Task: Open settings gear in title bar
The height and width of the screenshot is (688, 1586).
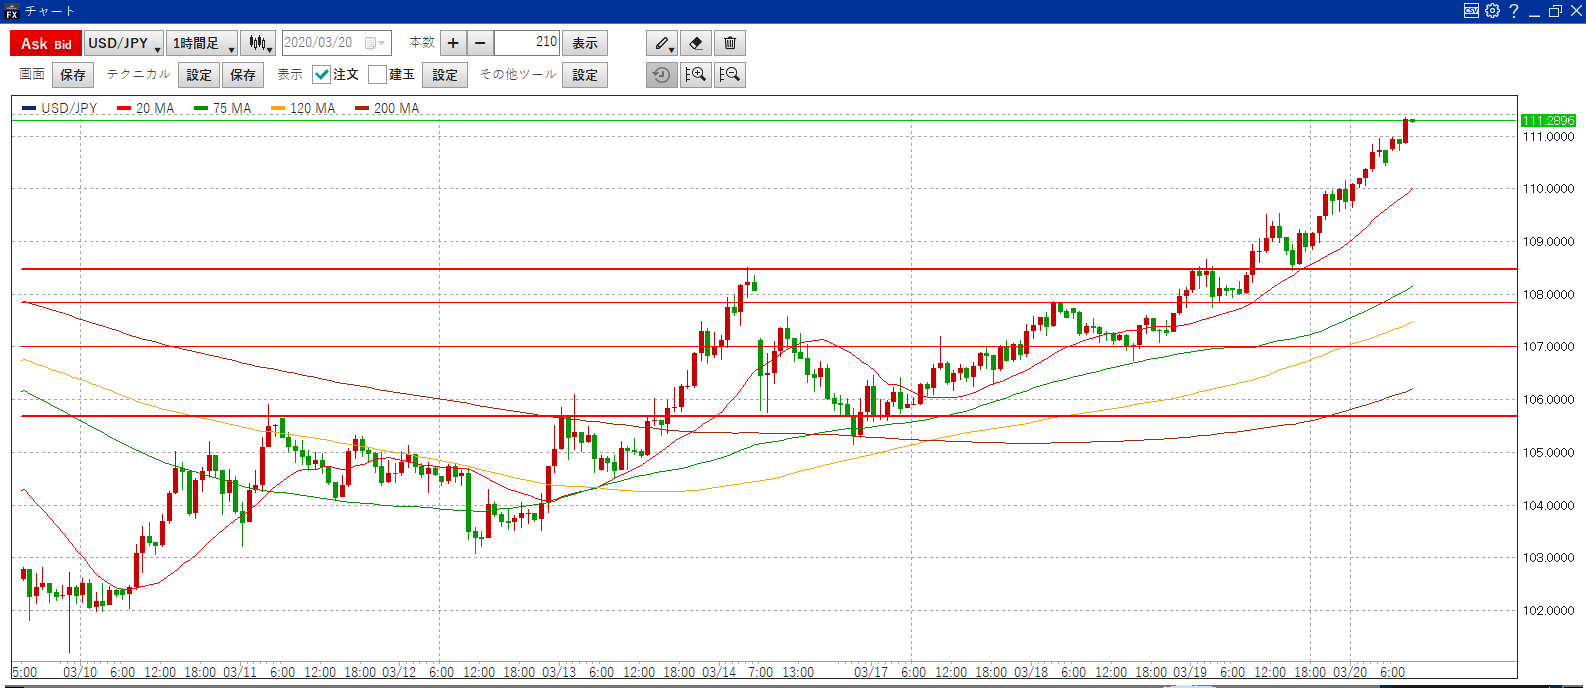Action: click(1492, 11)
